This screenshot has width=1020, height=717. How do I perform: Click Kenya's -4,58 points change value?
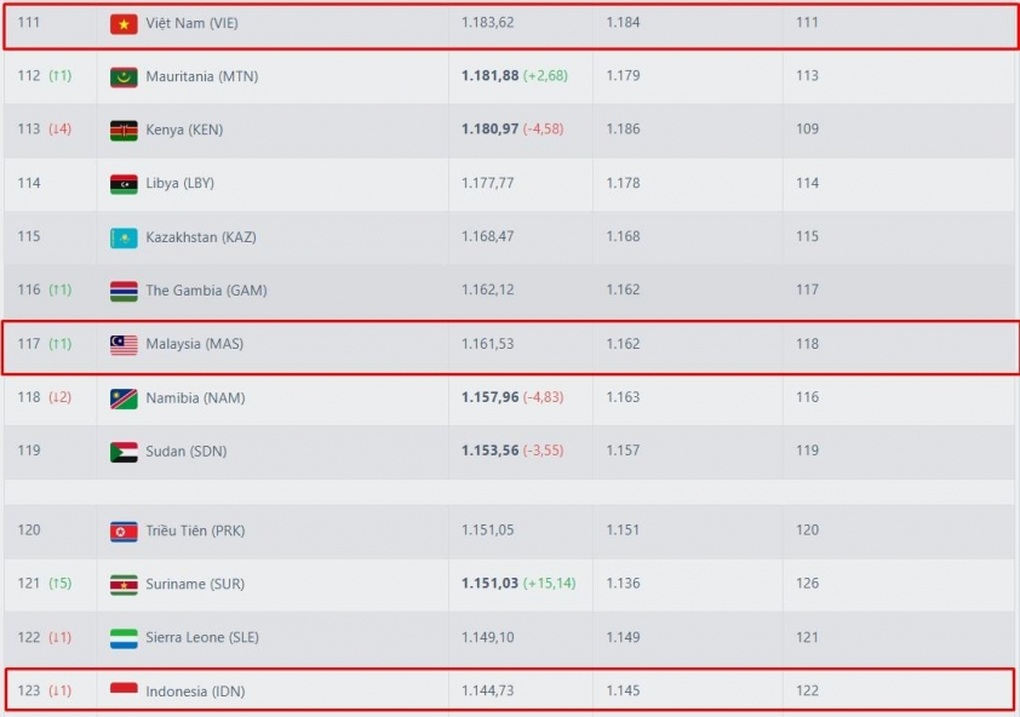pyautogui.click(x=543, y=130)
